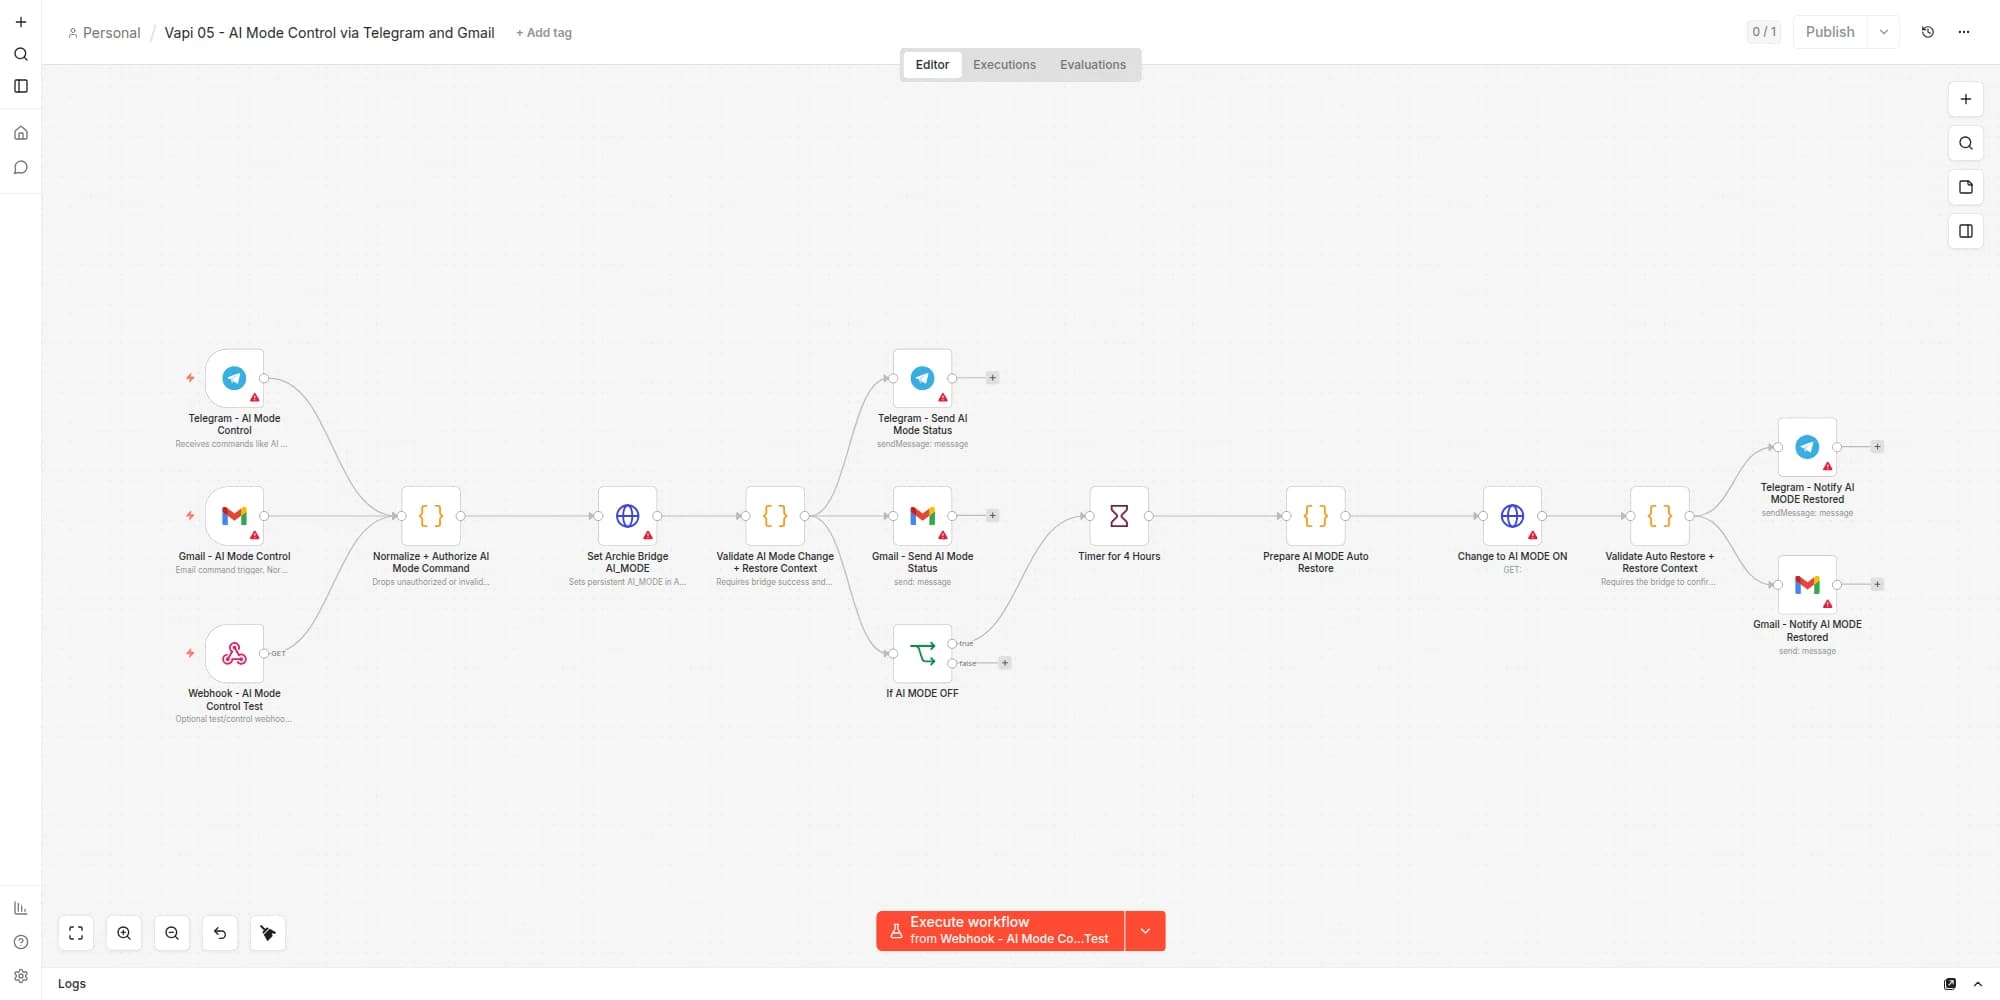Image resolution: width=2000 pixels, height=1000 pixels.
Task: Open search in the left sidebar
Action: click(x=21, y=54)
